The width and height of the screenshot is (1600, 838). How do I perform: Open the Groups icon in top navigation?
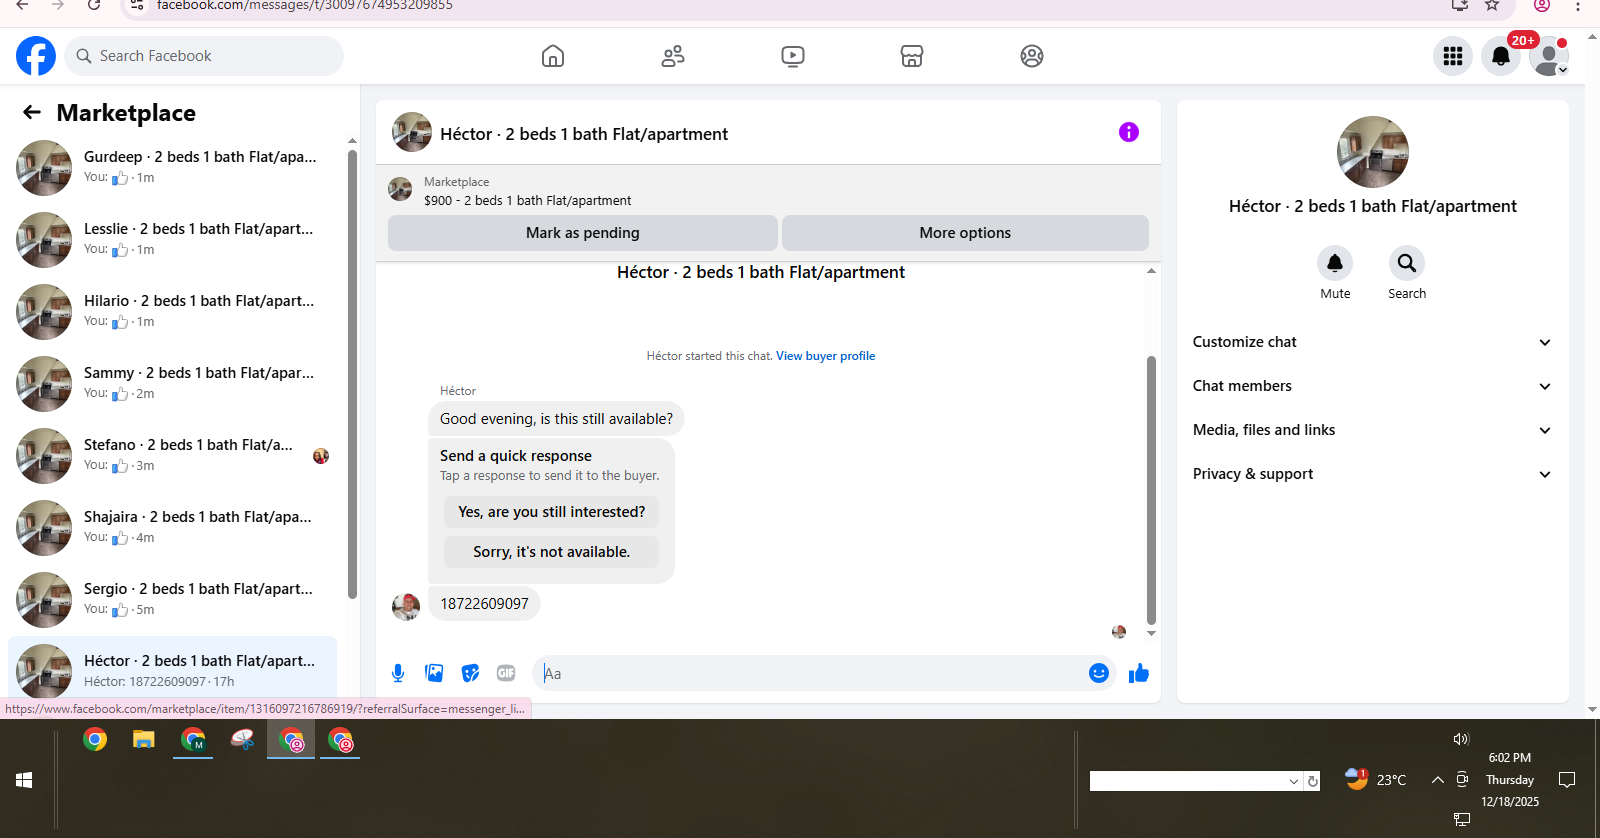point(1032,56)
